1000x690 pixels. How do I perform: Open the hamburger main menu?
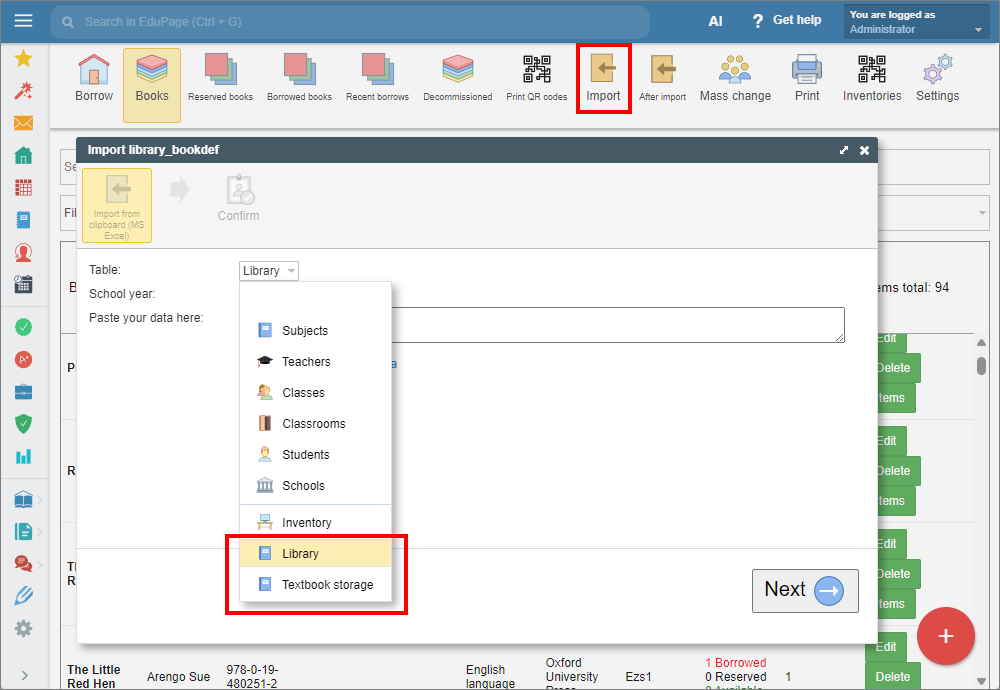(24, 20)
